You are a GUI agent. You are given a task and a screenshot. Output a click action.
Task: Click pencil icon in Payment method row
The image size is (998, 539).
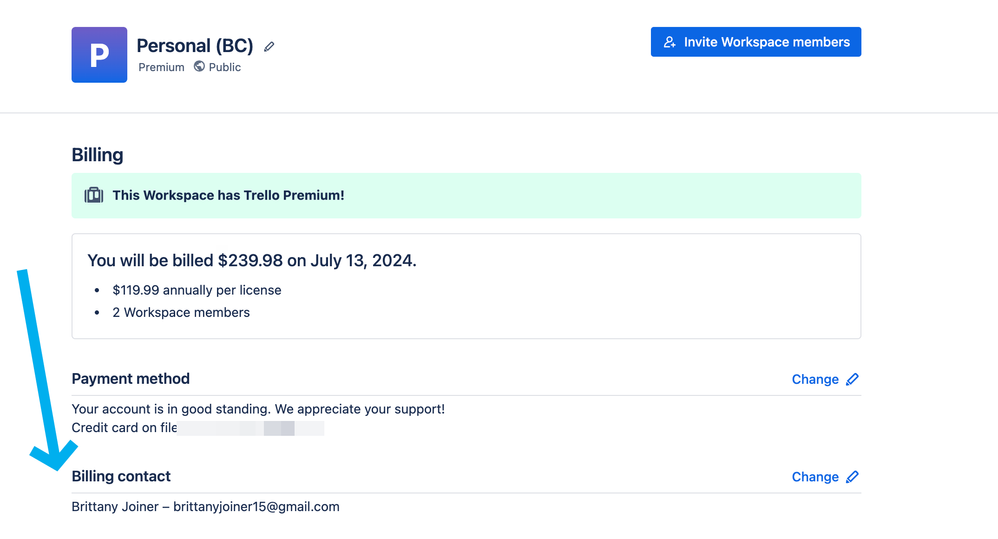coord(852,379)
